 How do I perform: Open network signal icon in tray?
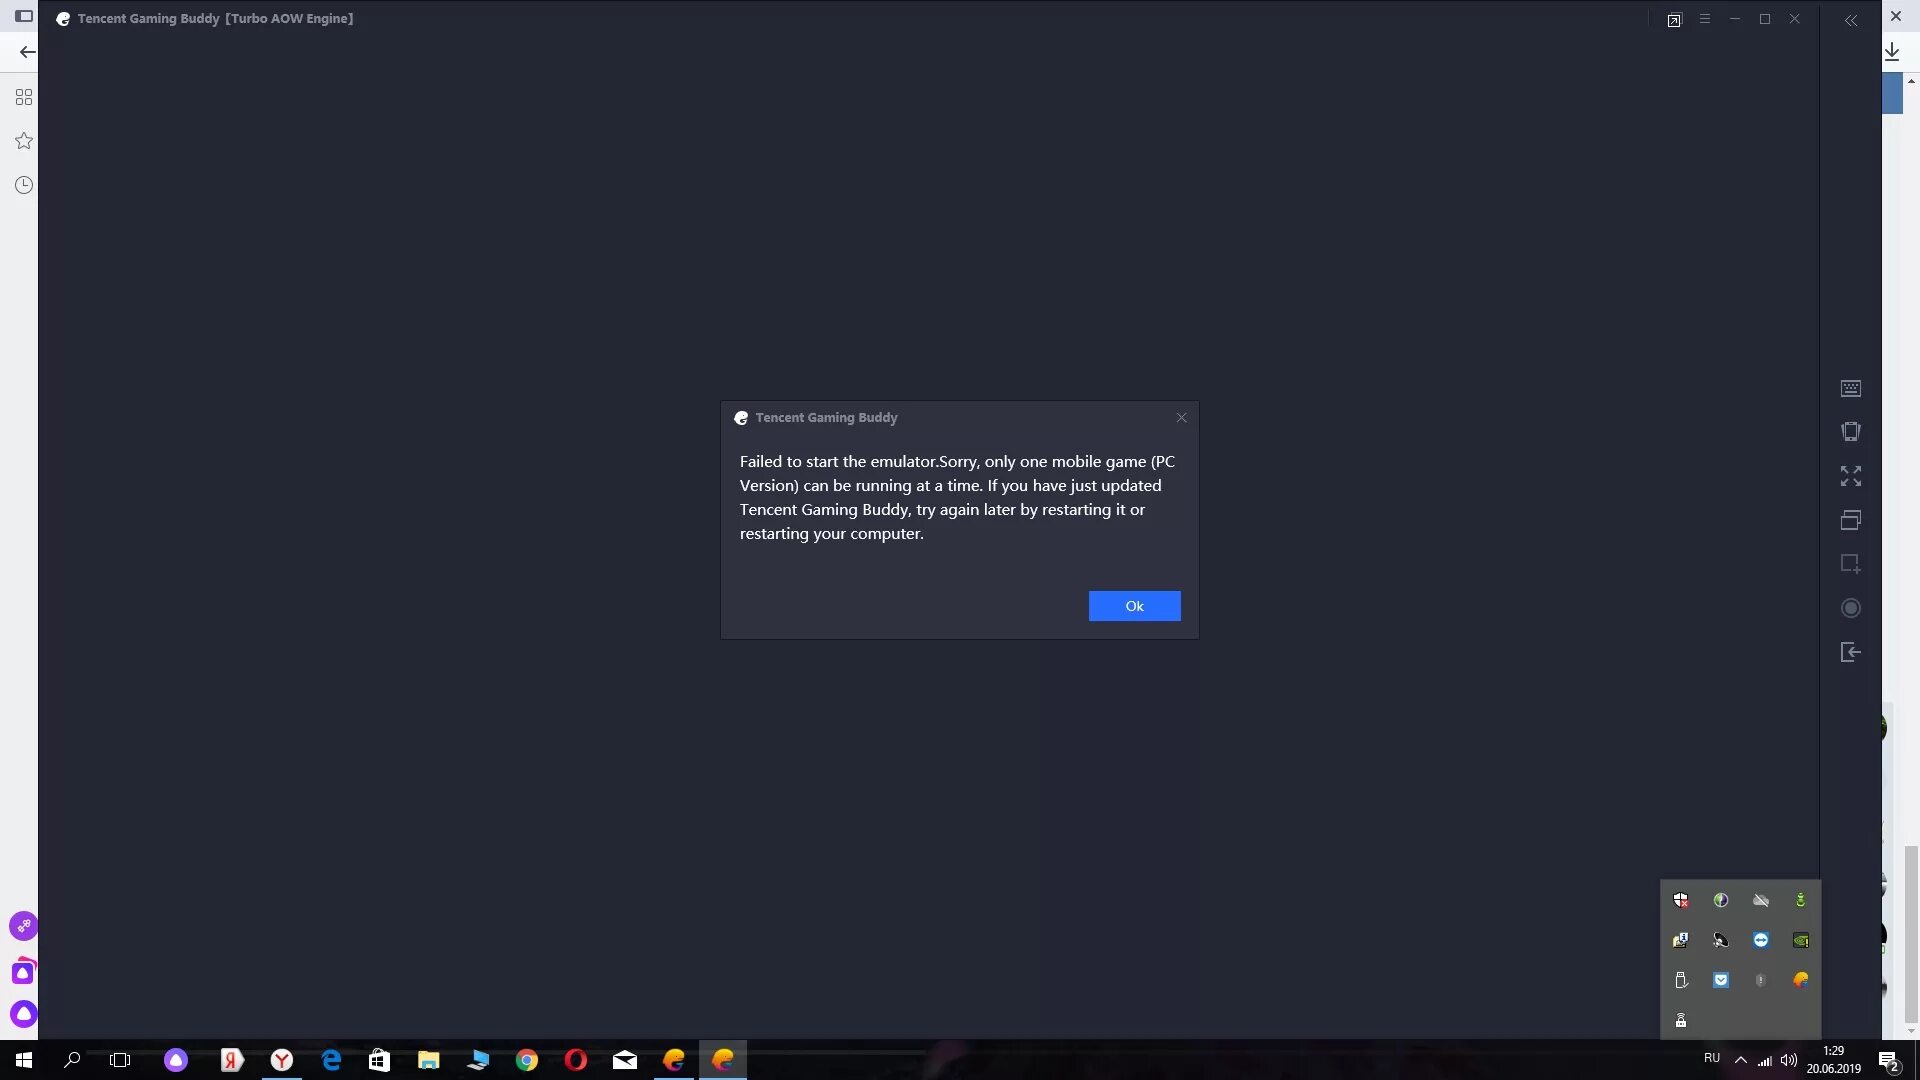pyautogui.click(x=1765, y=1061)
